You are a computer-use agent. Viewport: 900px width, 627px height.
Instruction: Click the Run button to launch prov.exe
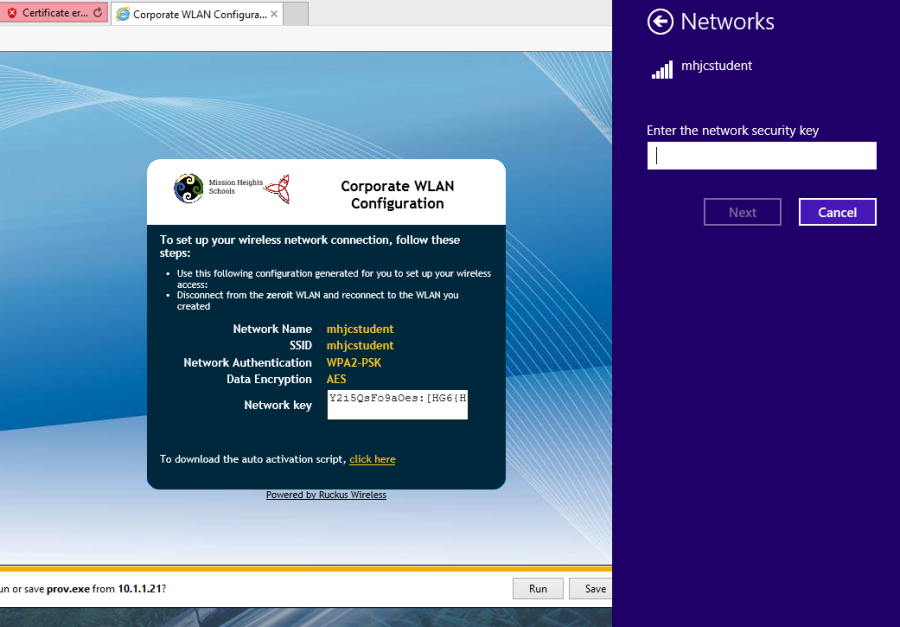537,588
